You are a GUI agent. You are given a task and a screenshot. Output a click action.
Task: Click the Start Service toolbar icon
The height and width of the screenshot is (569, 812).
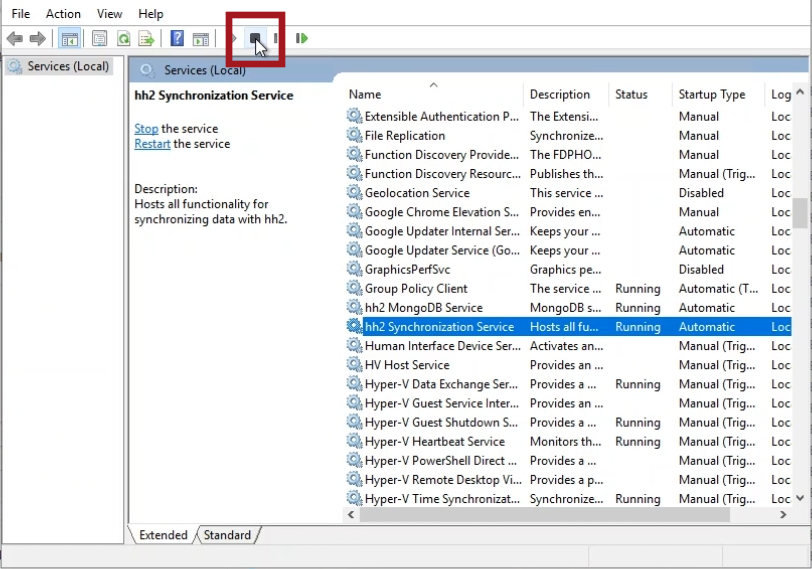click(x=234, y=38)
